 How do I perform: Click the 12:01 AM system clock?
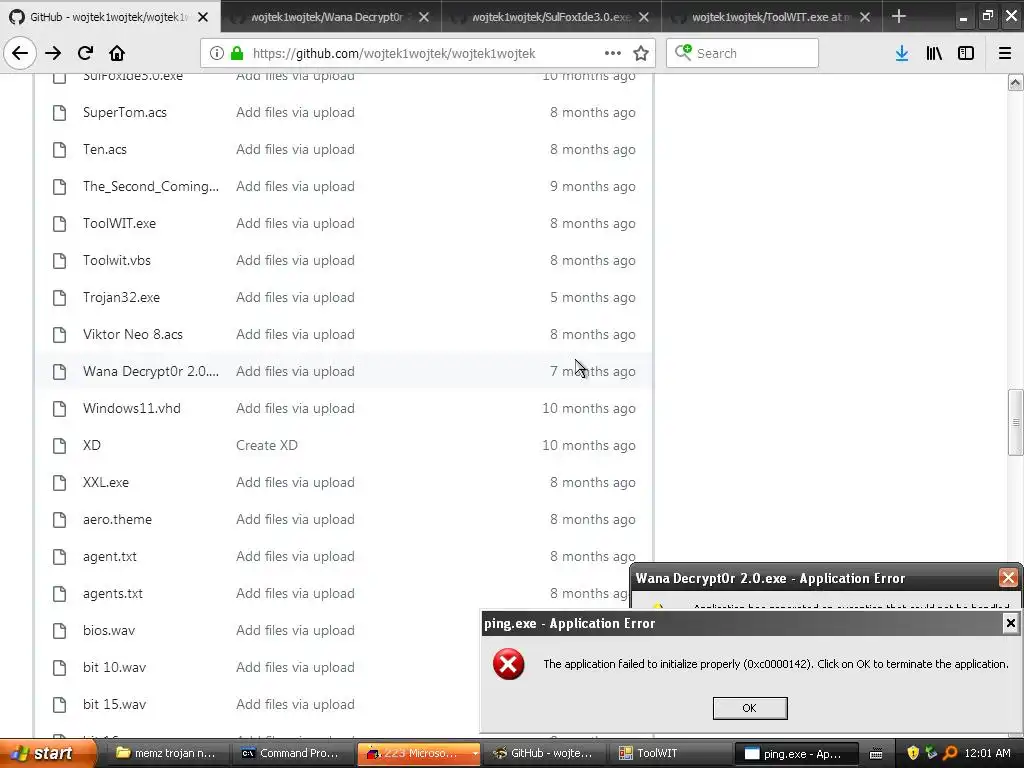987,753
